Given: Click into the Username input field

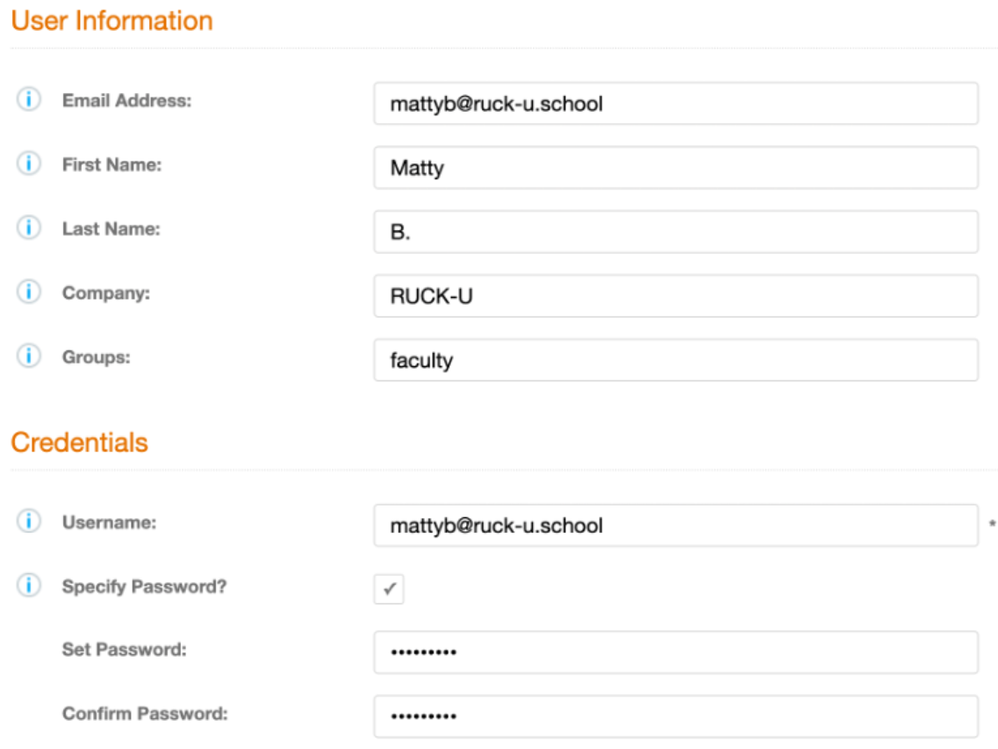Looking at the screenshot, I should [675, 525].
